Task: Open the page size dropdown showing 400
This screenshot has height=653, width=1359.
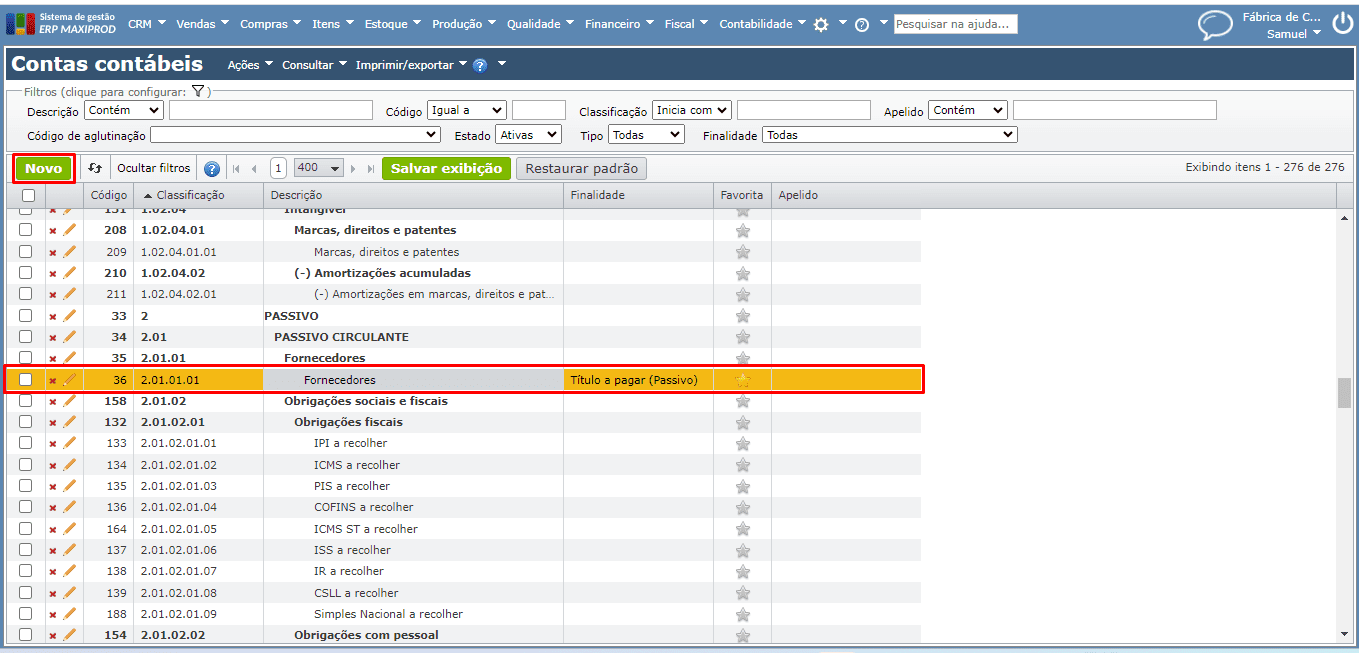Action: click(319, 169)
